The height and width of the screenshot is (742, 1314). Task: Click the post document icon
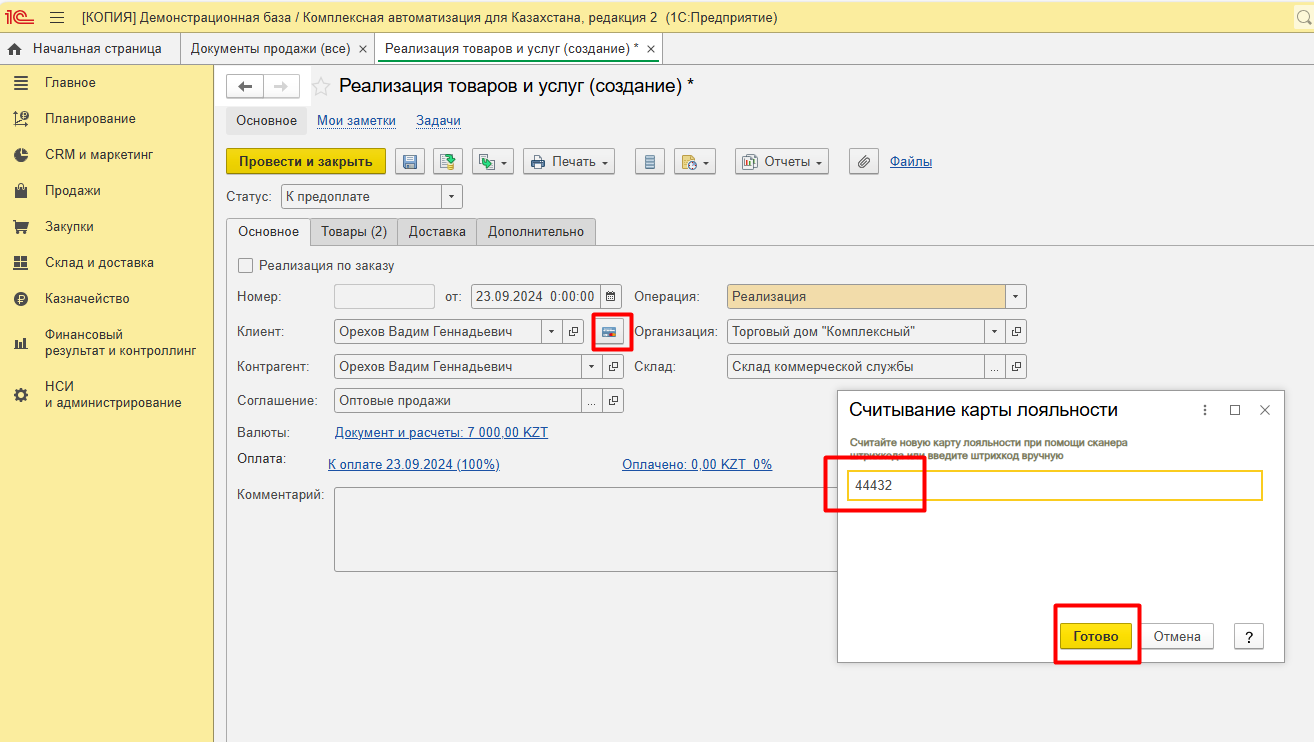447,162
